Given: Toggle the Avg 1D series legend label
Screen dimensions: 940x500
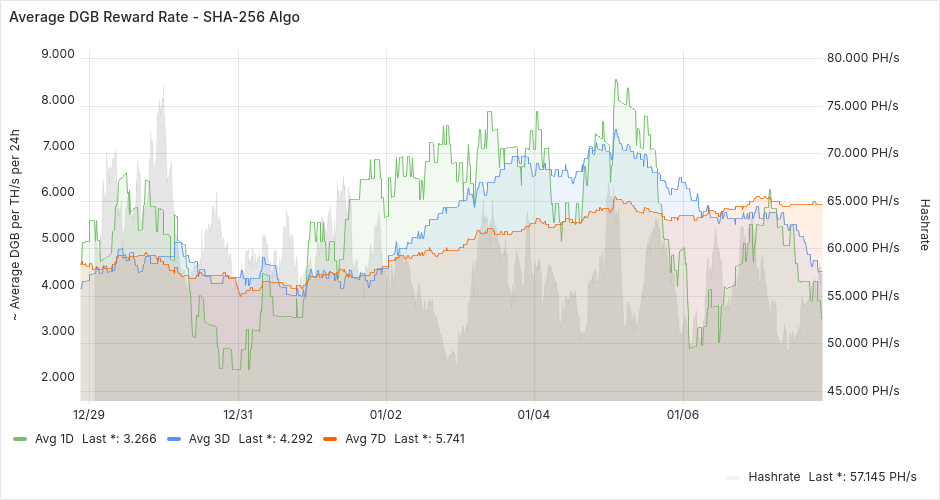Looking at the screenshot, I should click(x=55, y=439).
